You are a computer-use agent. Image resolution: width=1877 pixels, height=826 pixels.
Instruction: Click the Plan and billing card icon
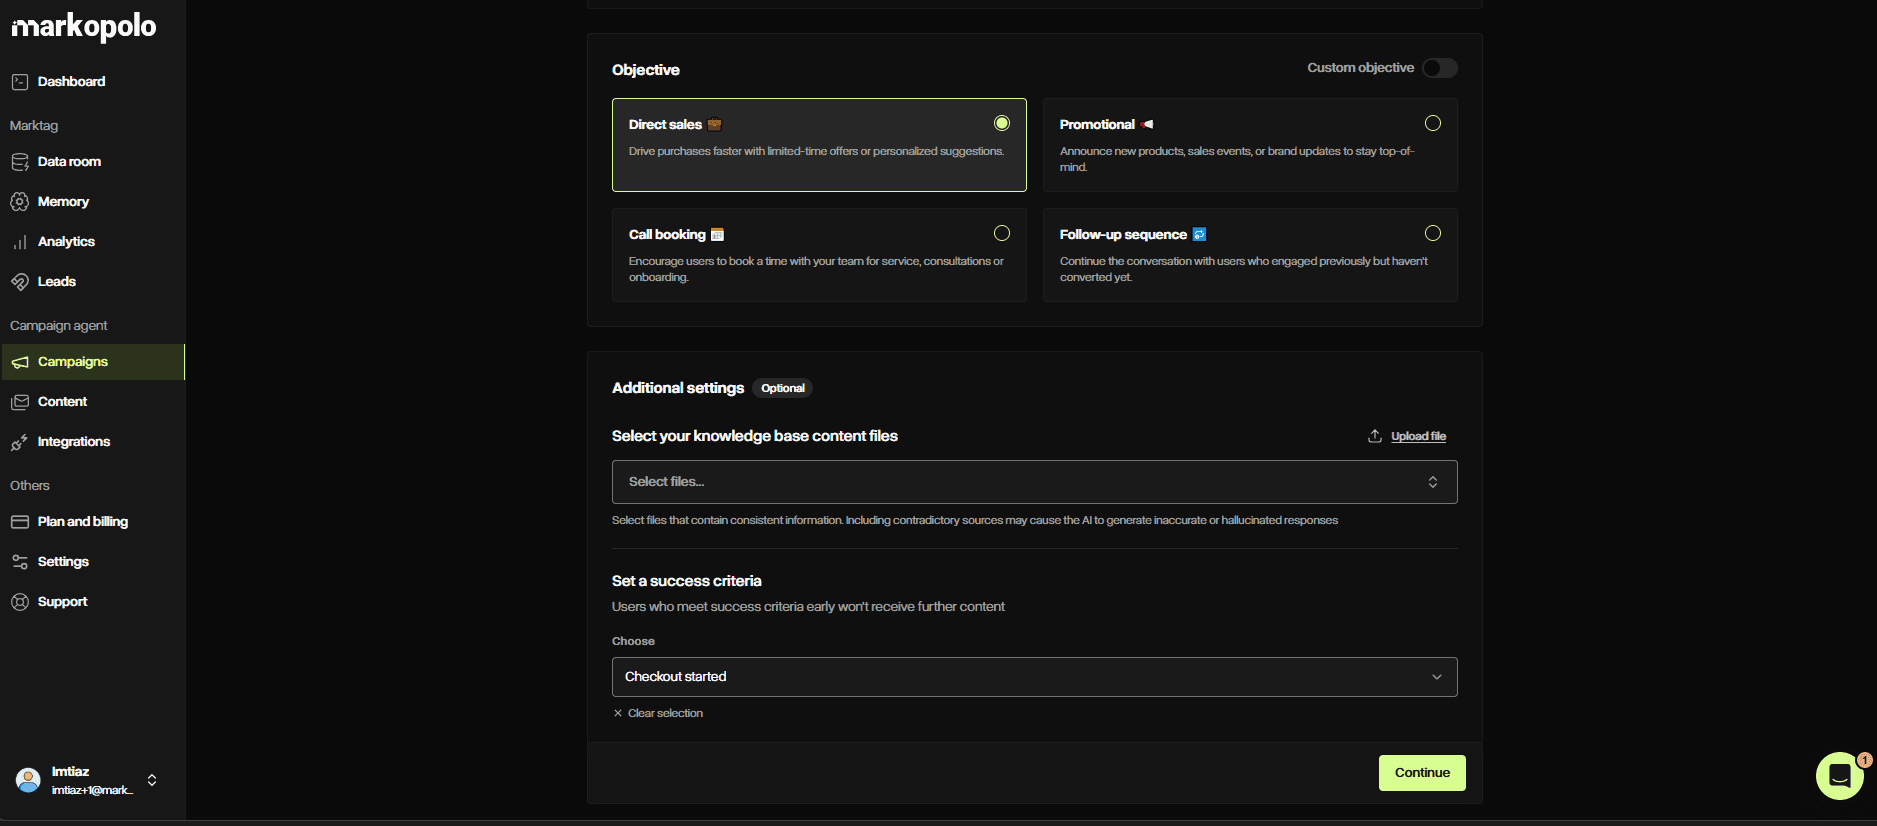(20, 522)
